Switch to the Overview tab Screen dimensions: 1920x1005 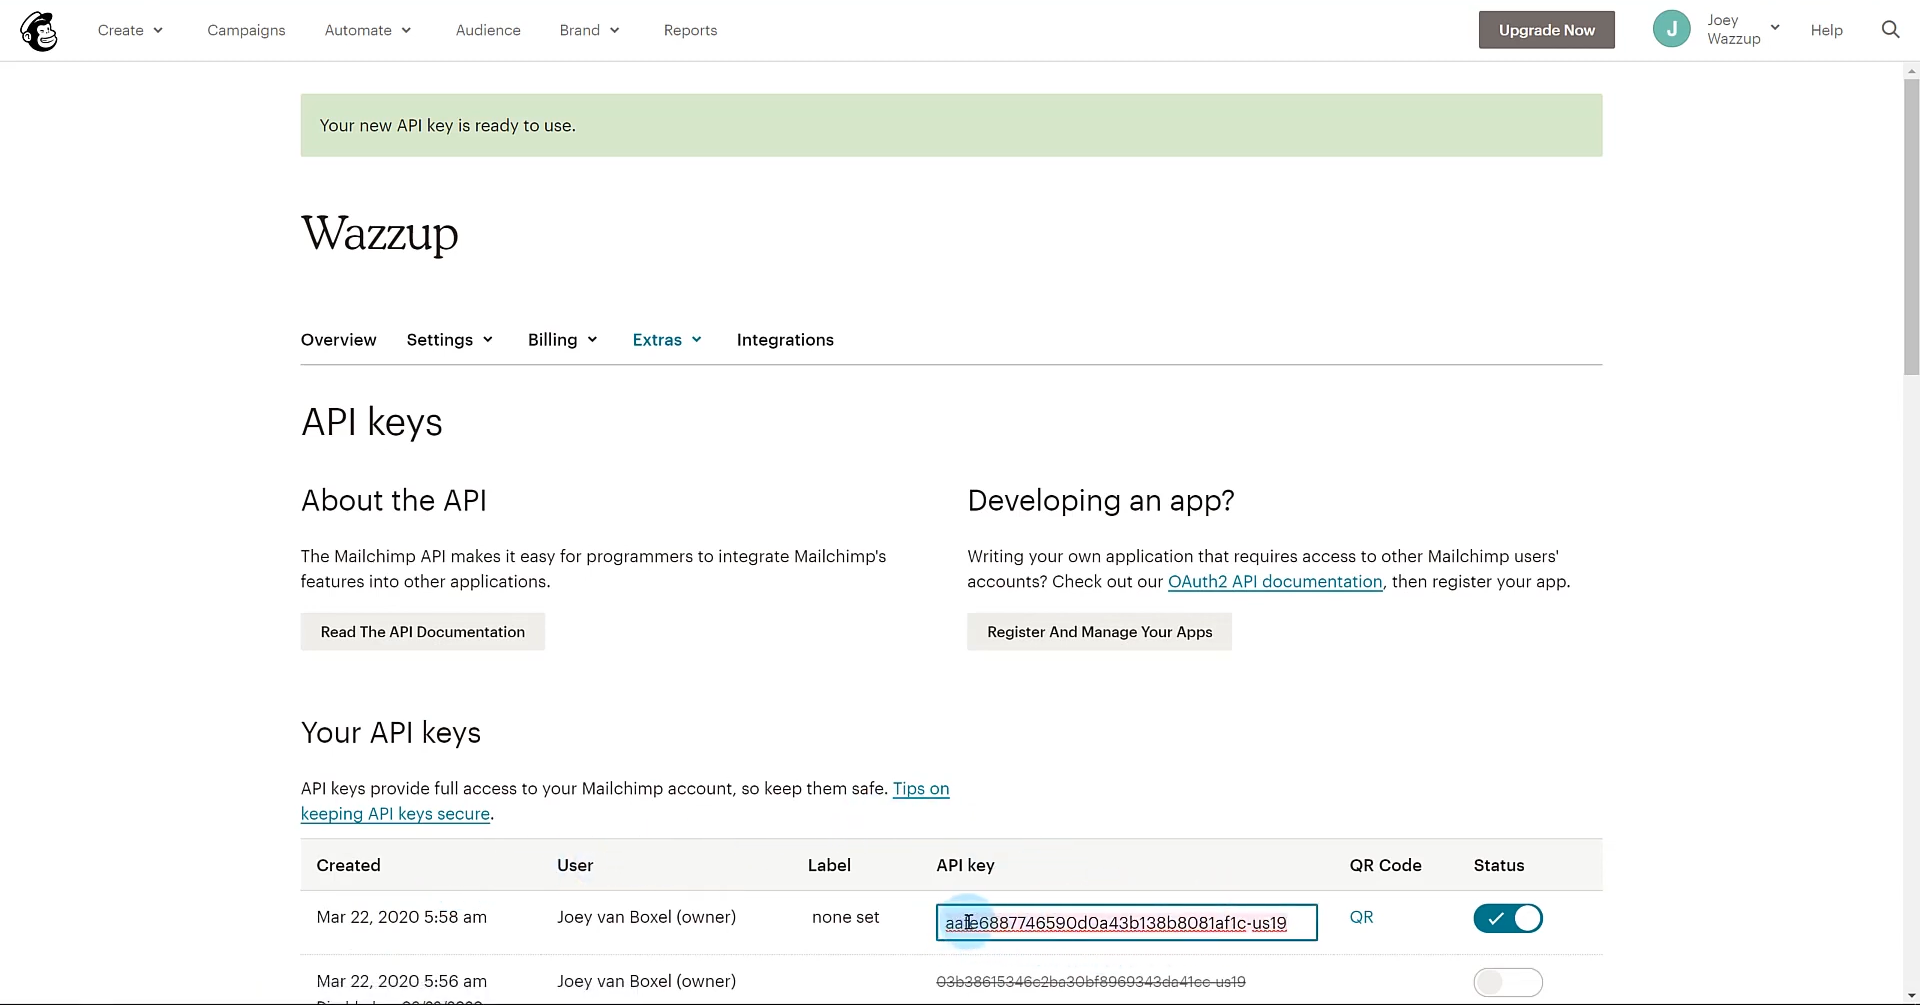pos(338,340)
